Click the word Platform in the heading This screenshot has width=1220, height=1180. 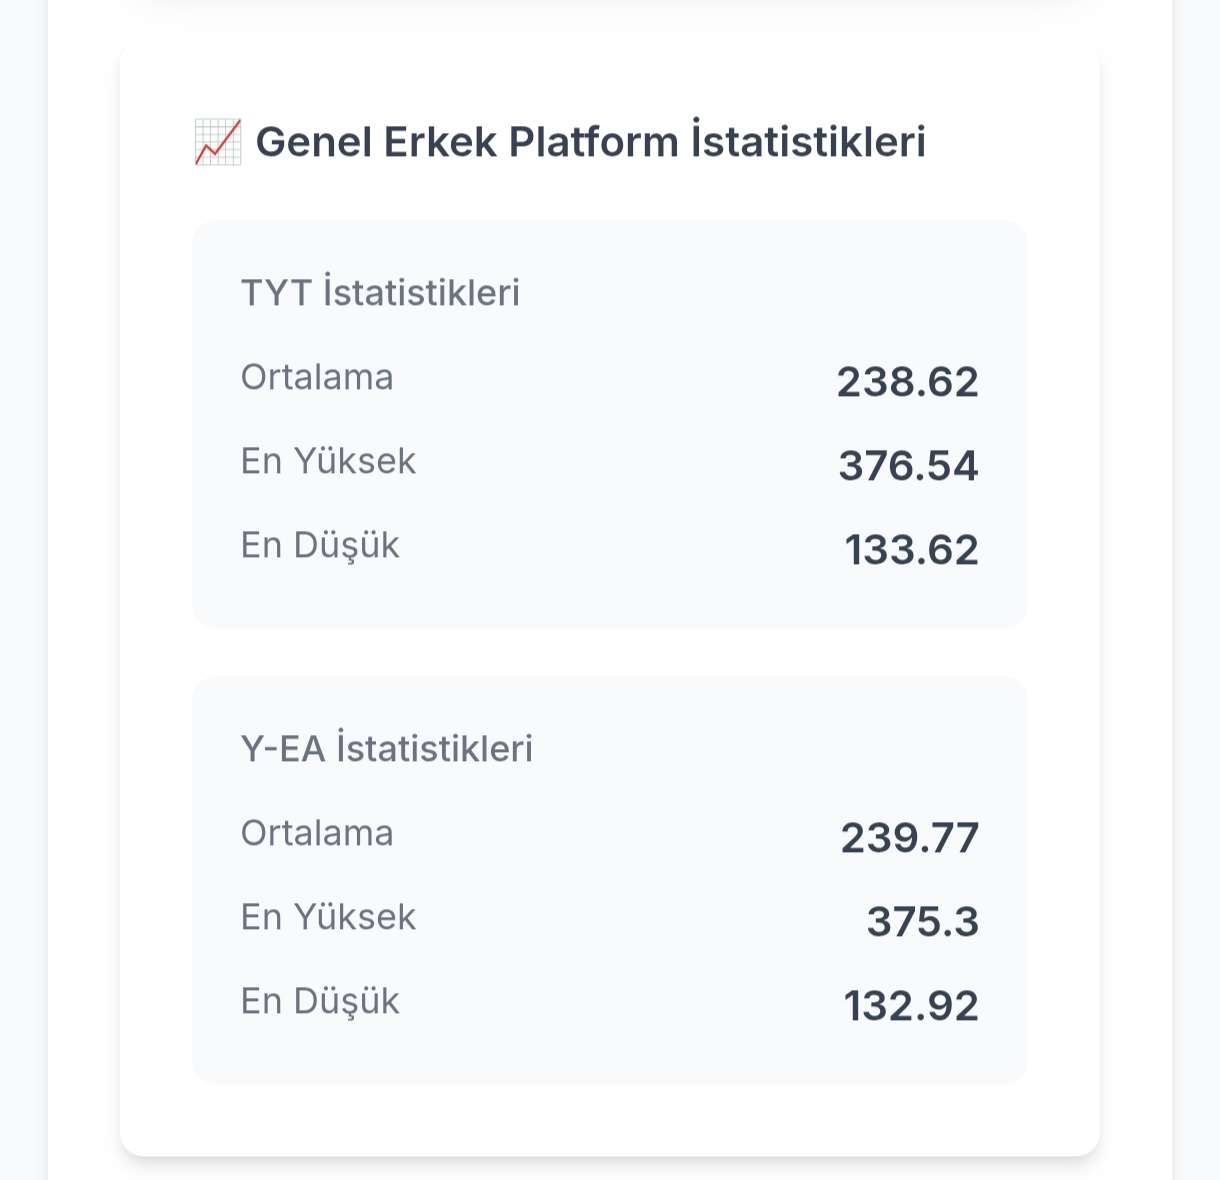pos(594,142)
